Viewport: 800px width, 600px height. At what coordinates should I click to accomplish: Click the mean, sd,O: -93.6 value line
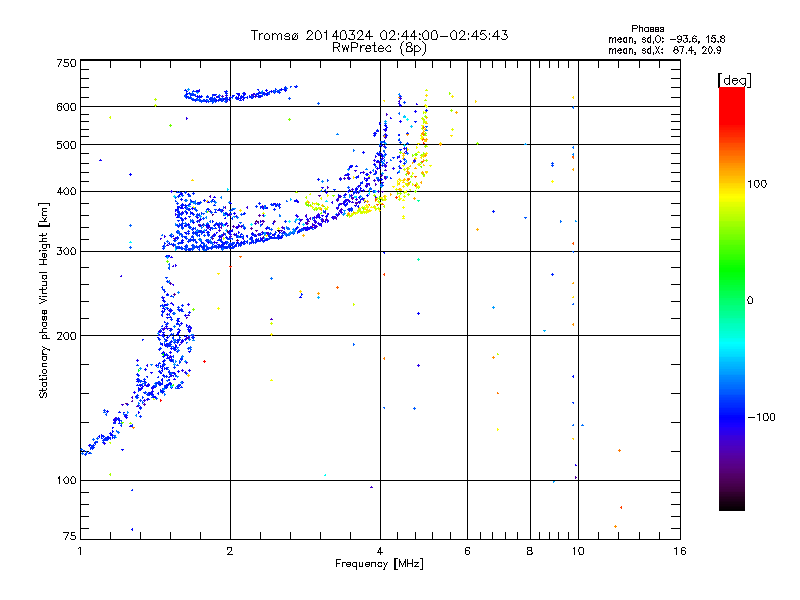666,39
